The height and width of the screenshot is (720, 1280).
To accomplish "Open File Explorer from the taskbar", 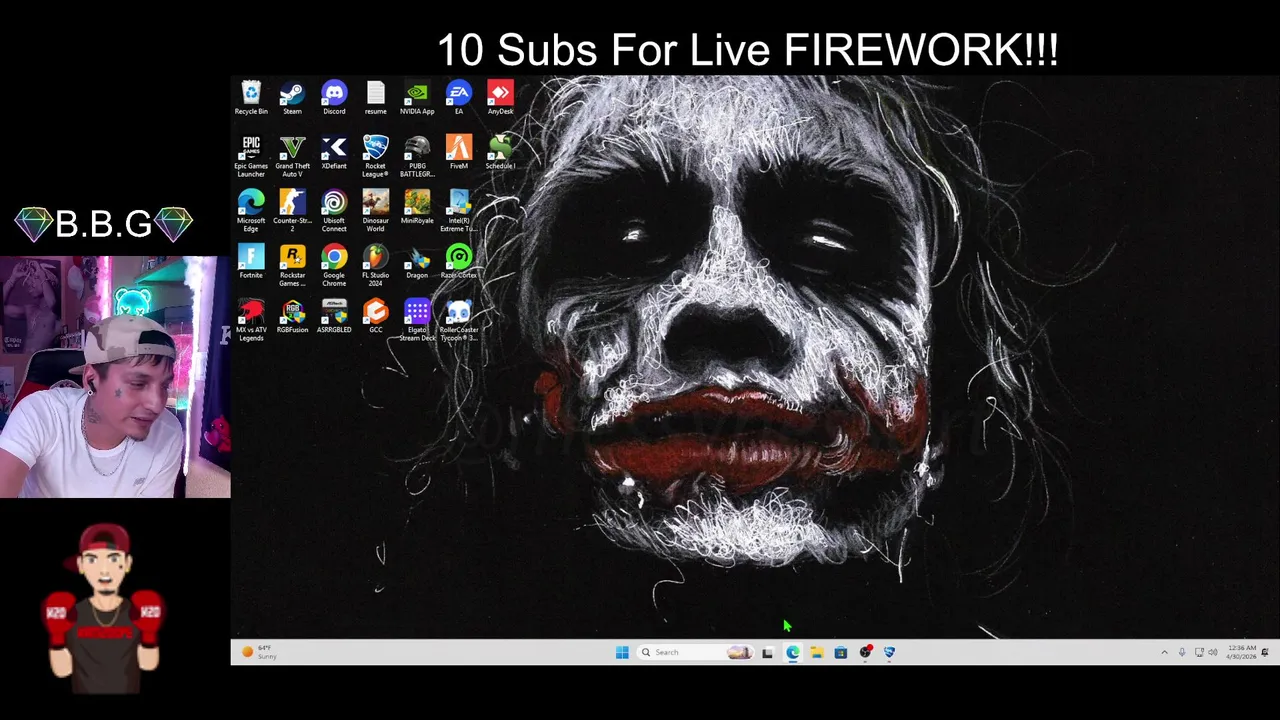I will click(x=816, y=652).
